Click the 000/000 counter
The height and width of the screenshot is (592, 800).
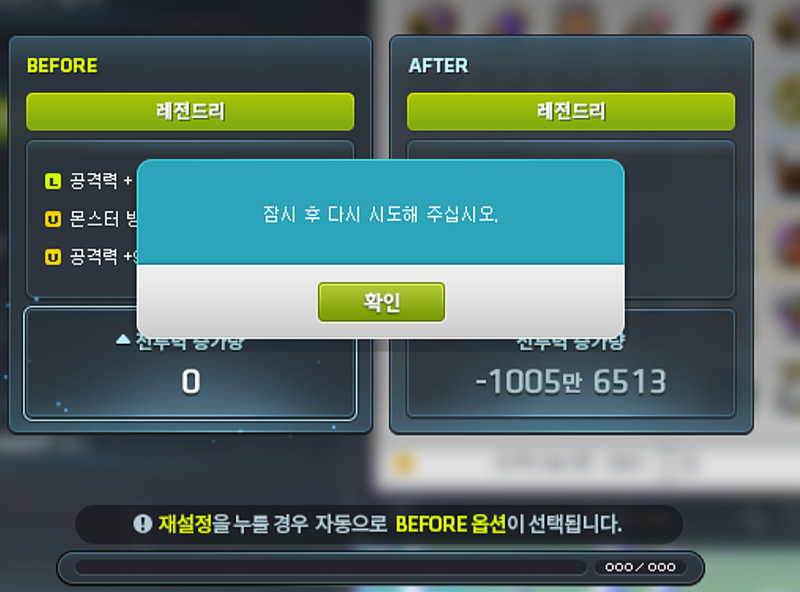(640, 567)
